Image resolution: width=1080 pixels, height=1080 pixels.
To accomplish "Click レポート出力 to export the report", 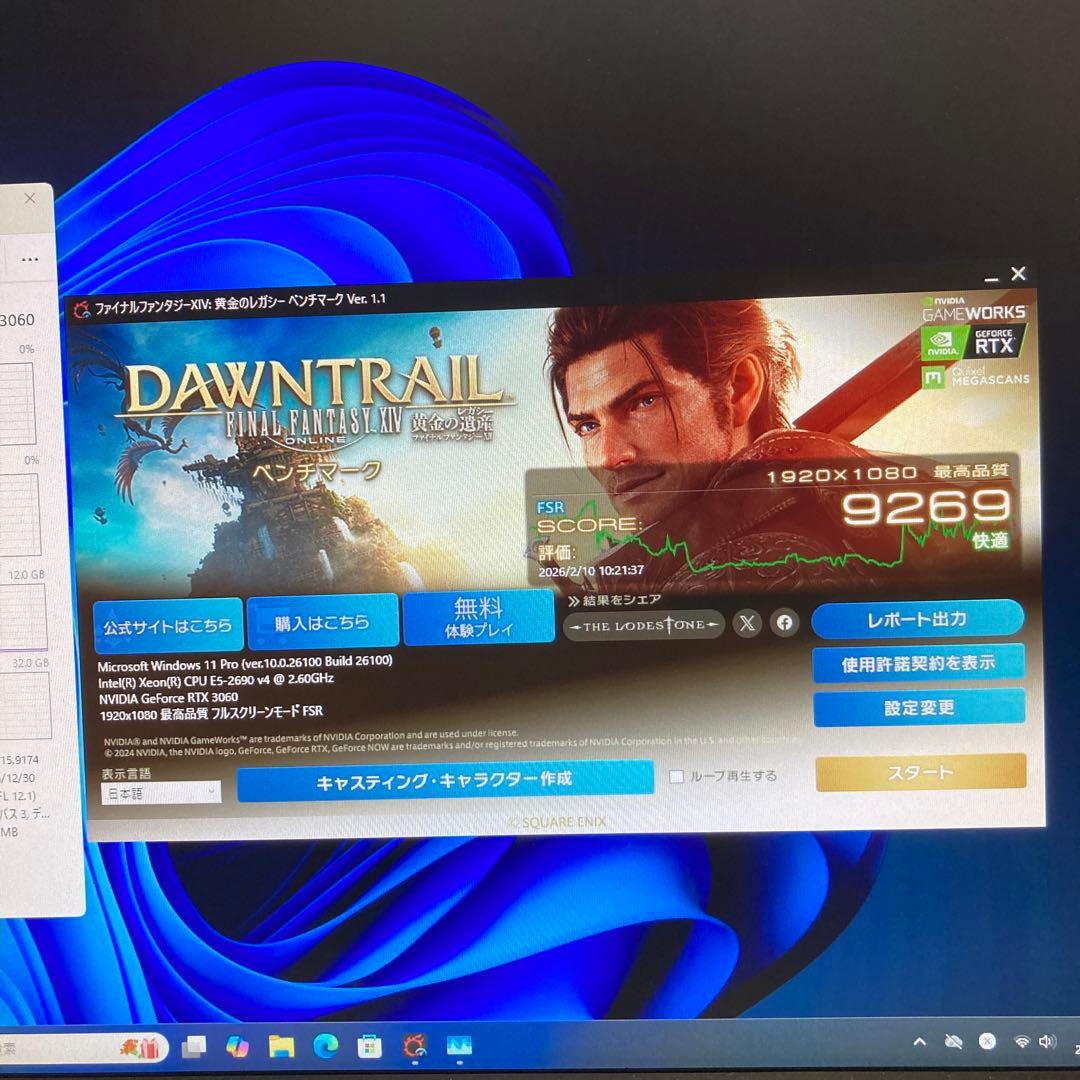I will [x=918, y=619].
